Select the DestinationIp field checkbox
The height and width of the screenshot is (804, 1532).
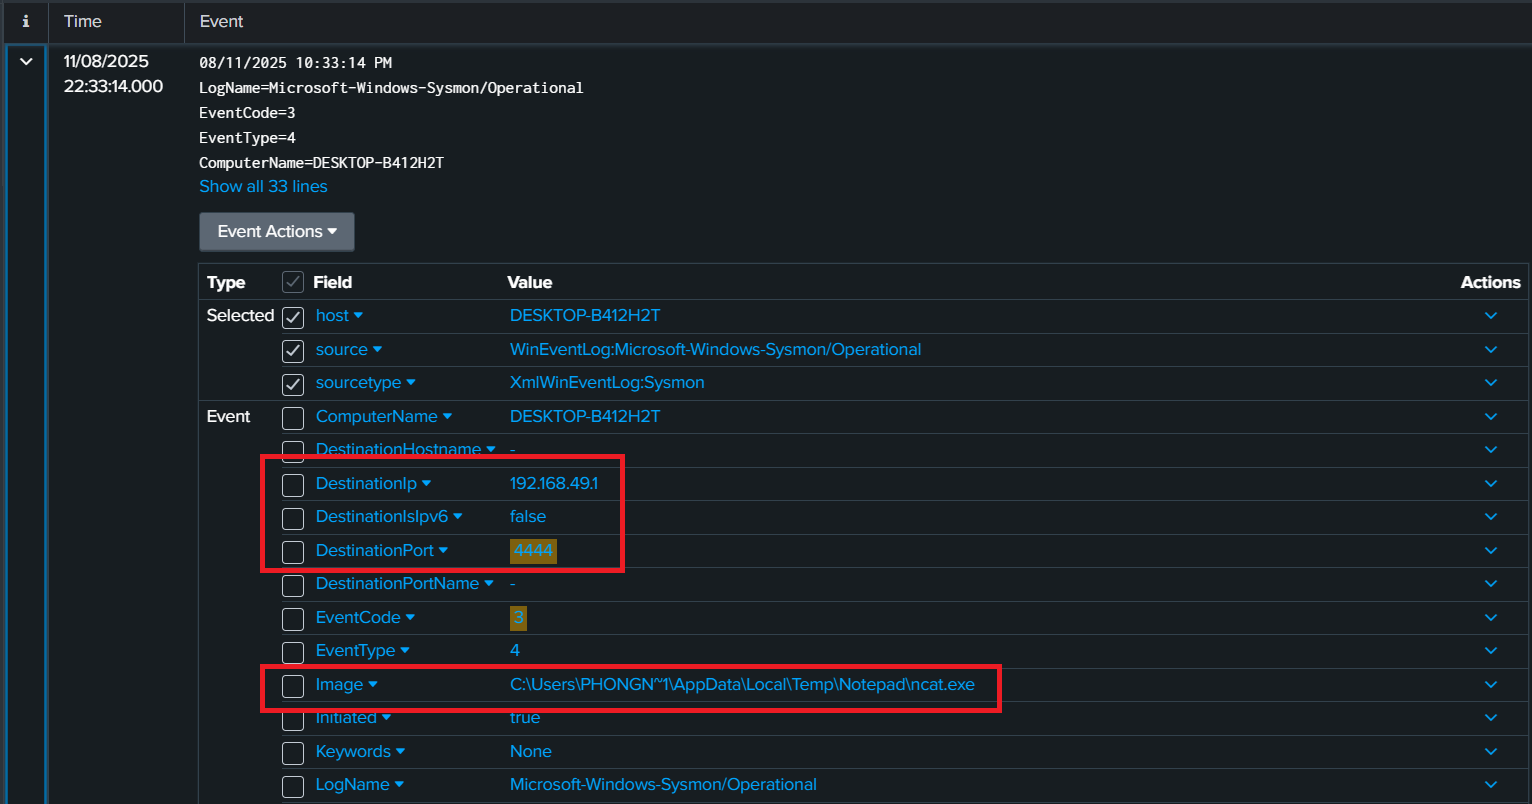pyautogui.click(x=293, y=485)
